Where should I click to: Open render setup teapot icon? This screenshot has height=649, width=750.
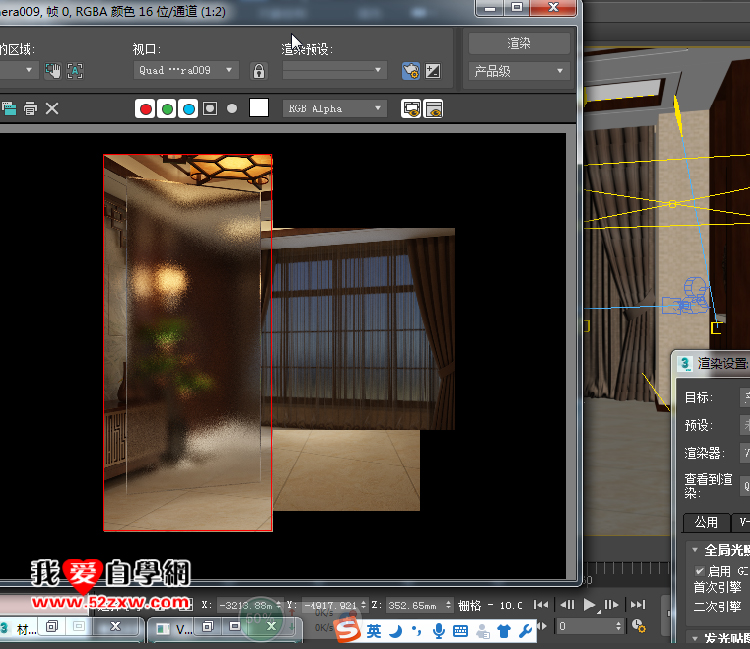click(x=410, y=71)
